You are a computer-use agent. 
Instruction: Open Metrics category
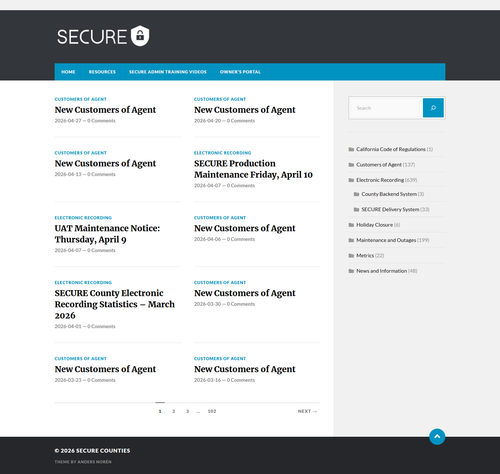(x=365, y=256)
